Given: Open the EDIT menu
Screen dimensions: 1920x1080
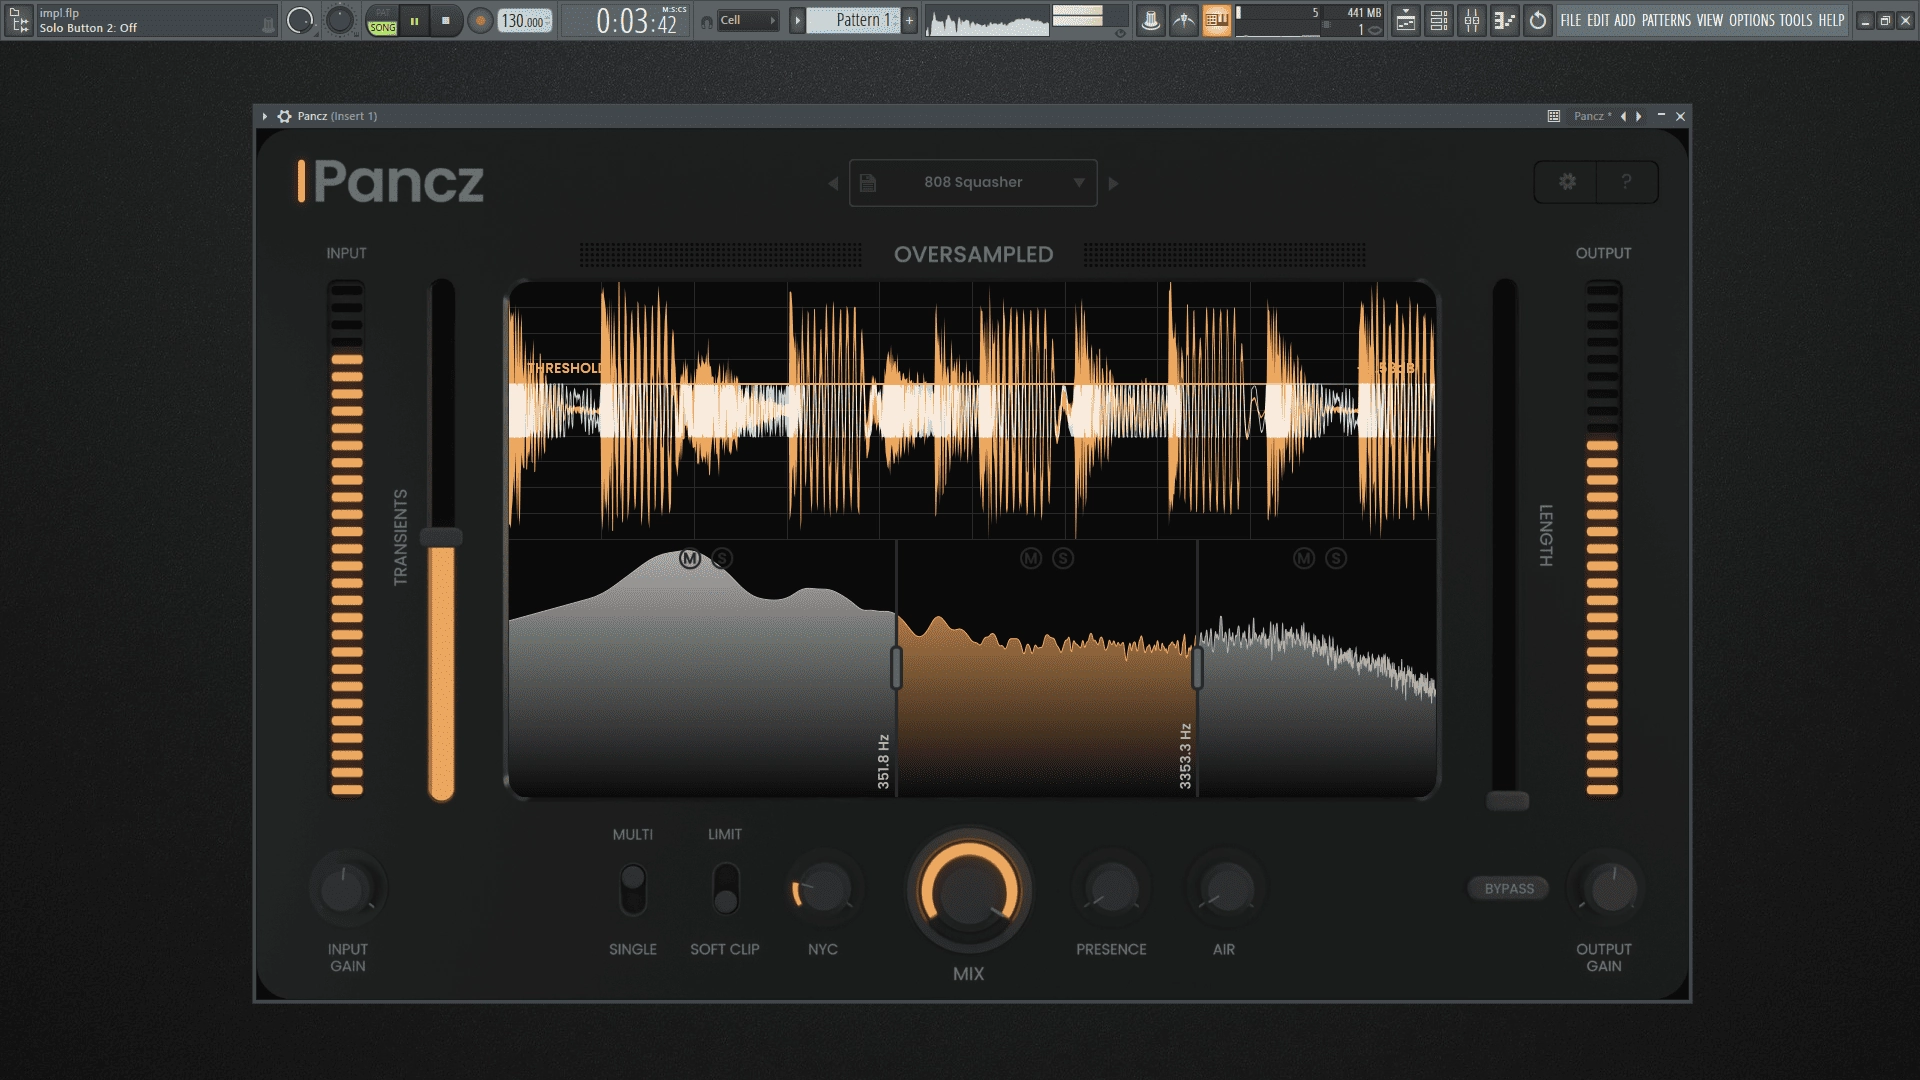Looking at the screenshot, I should tap(1598, 20).
